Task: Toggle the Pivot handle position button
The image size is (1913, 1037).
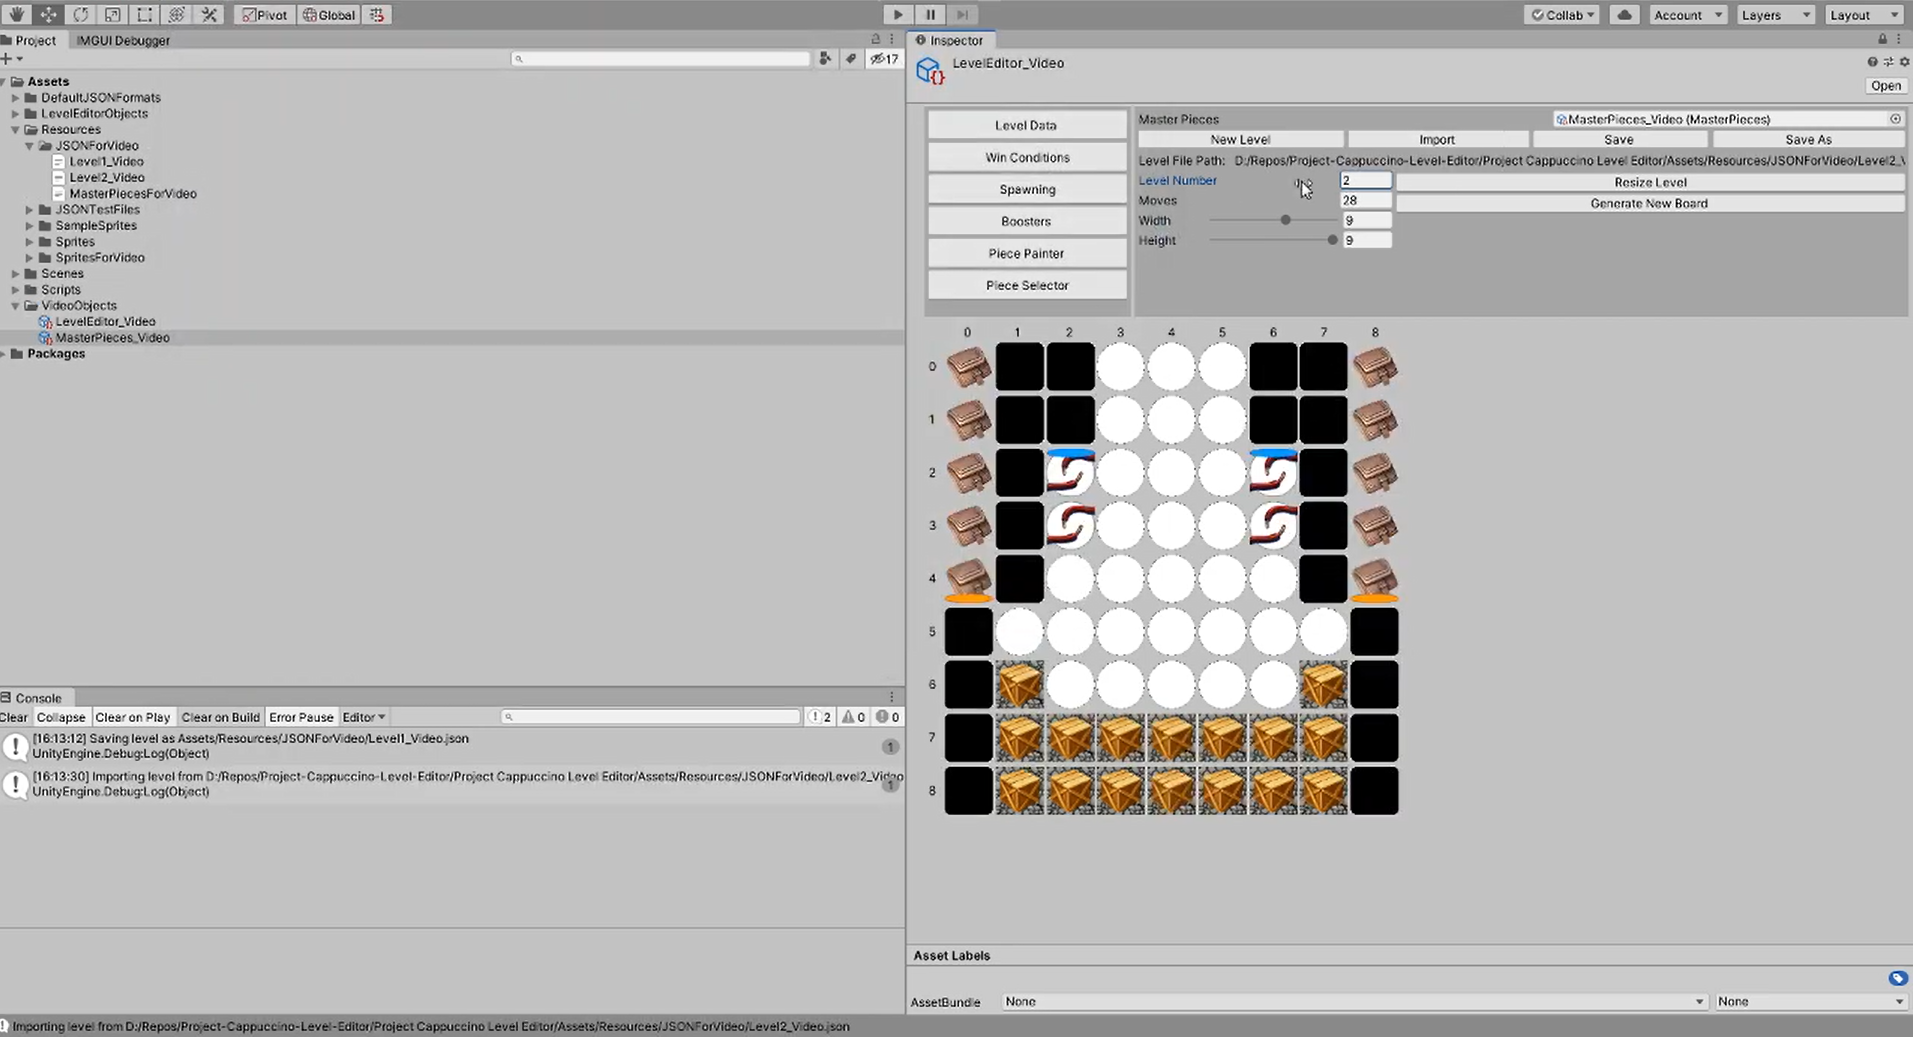Action: coord(264,15)
